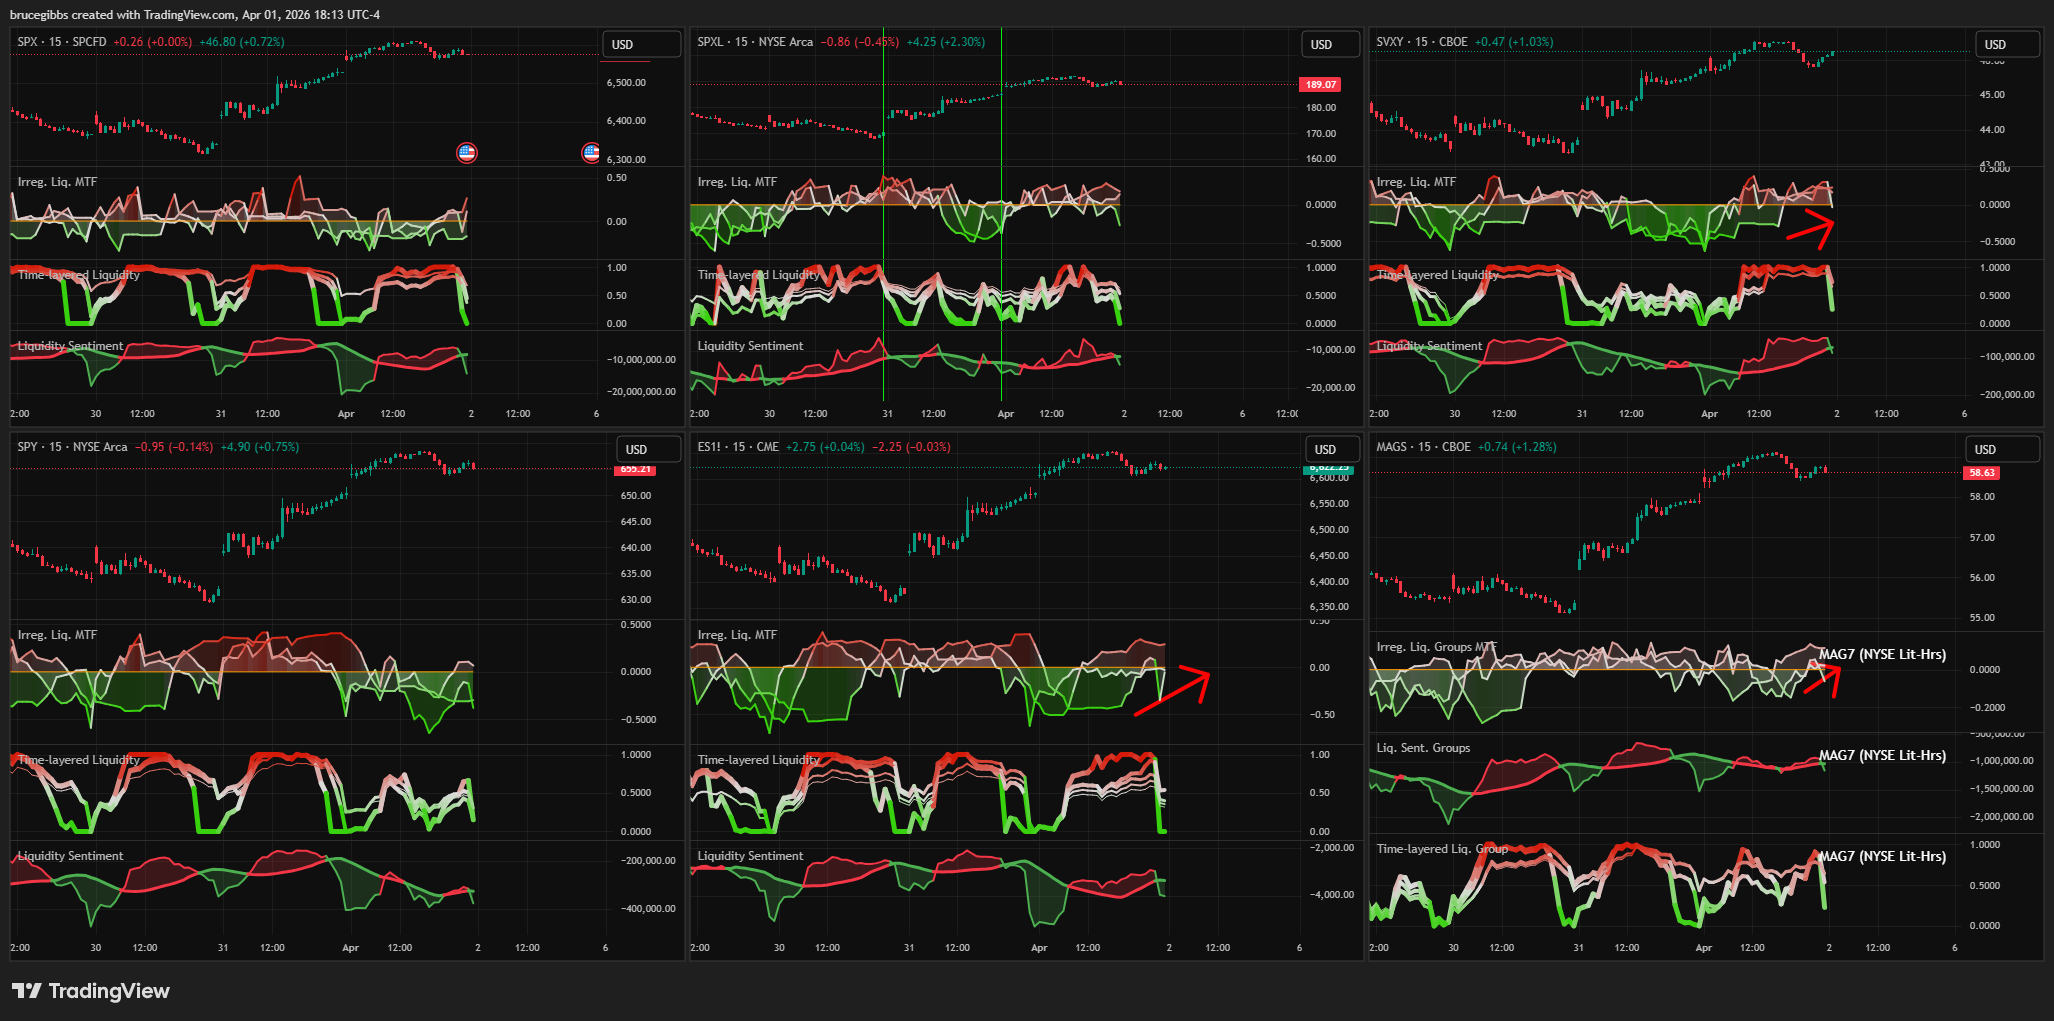Screen dimensions: 2054x1021
Task: Select the red arrow drawing on ES1! chart
Action: (1173, 690)
